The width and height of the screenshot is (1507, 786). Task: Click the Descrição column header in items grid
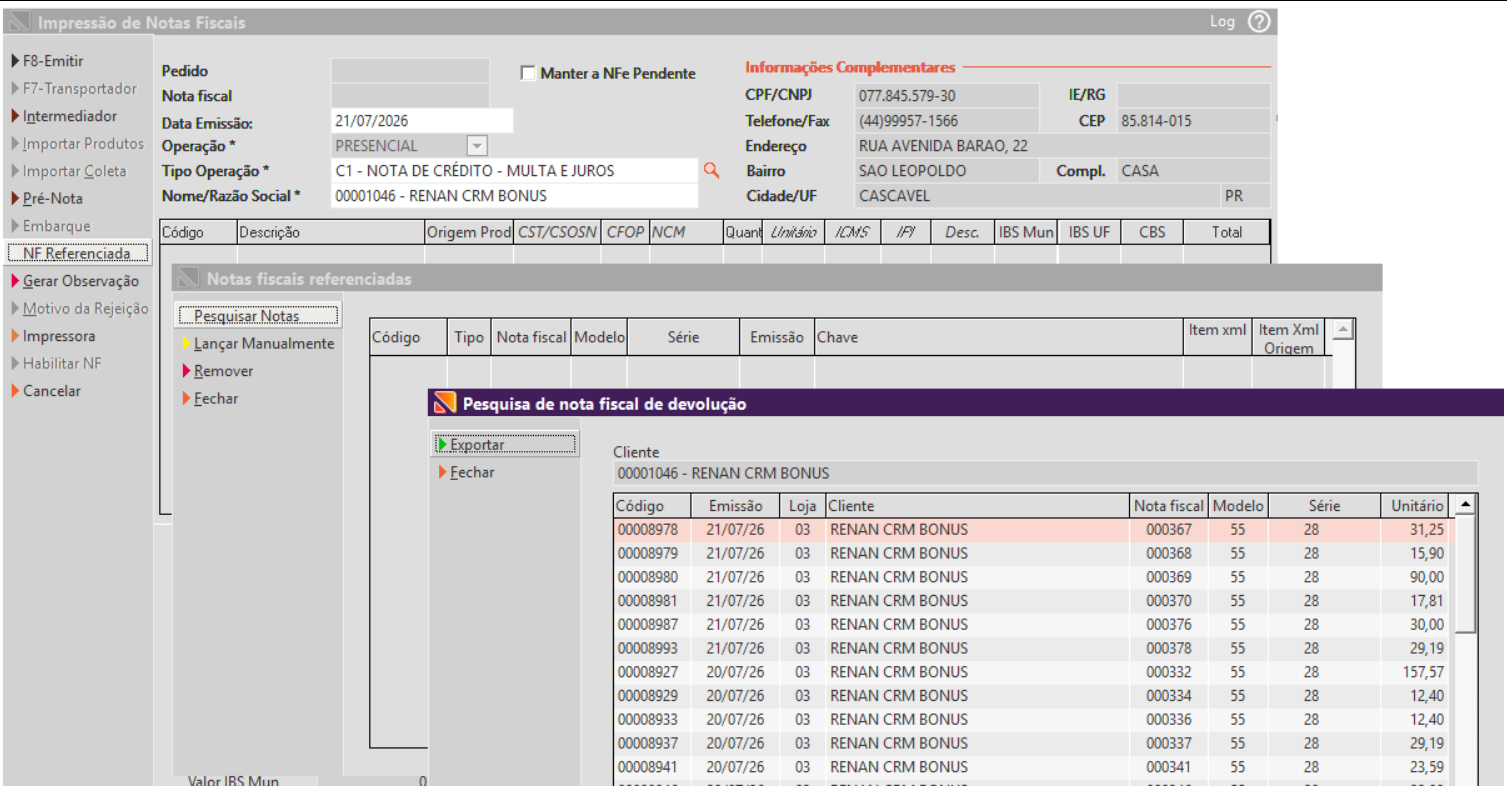[331, 232]
